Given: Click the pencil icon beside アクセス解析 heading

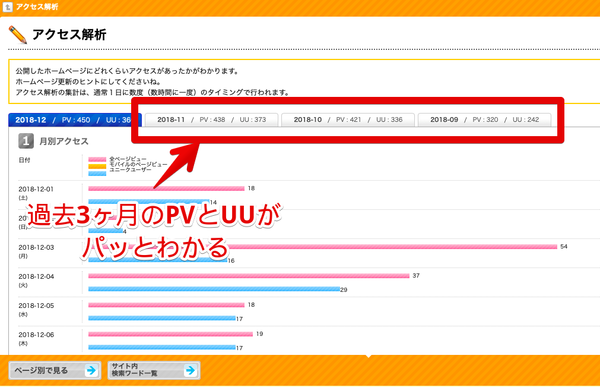Looking at the screenshot, I should click(x=18, y=35).
